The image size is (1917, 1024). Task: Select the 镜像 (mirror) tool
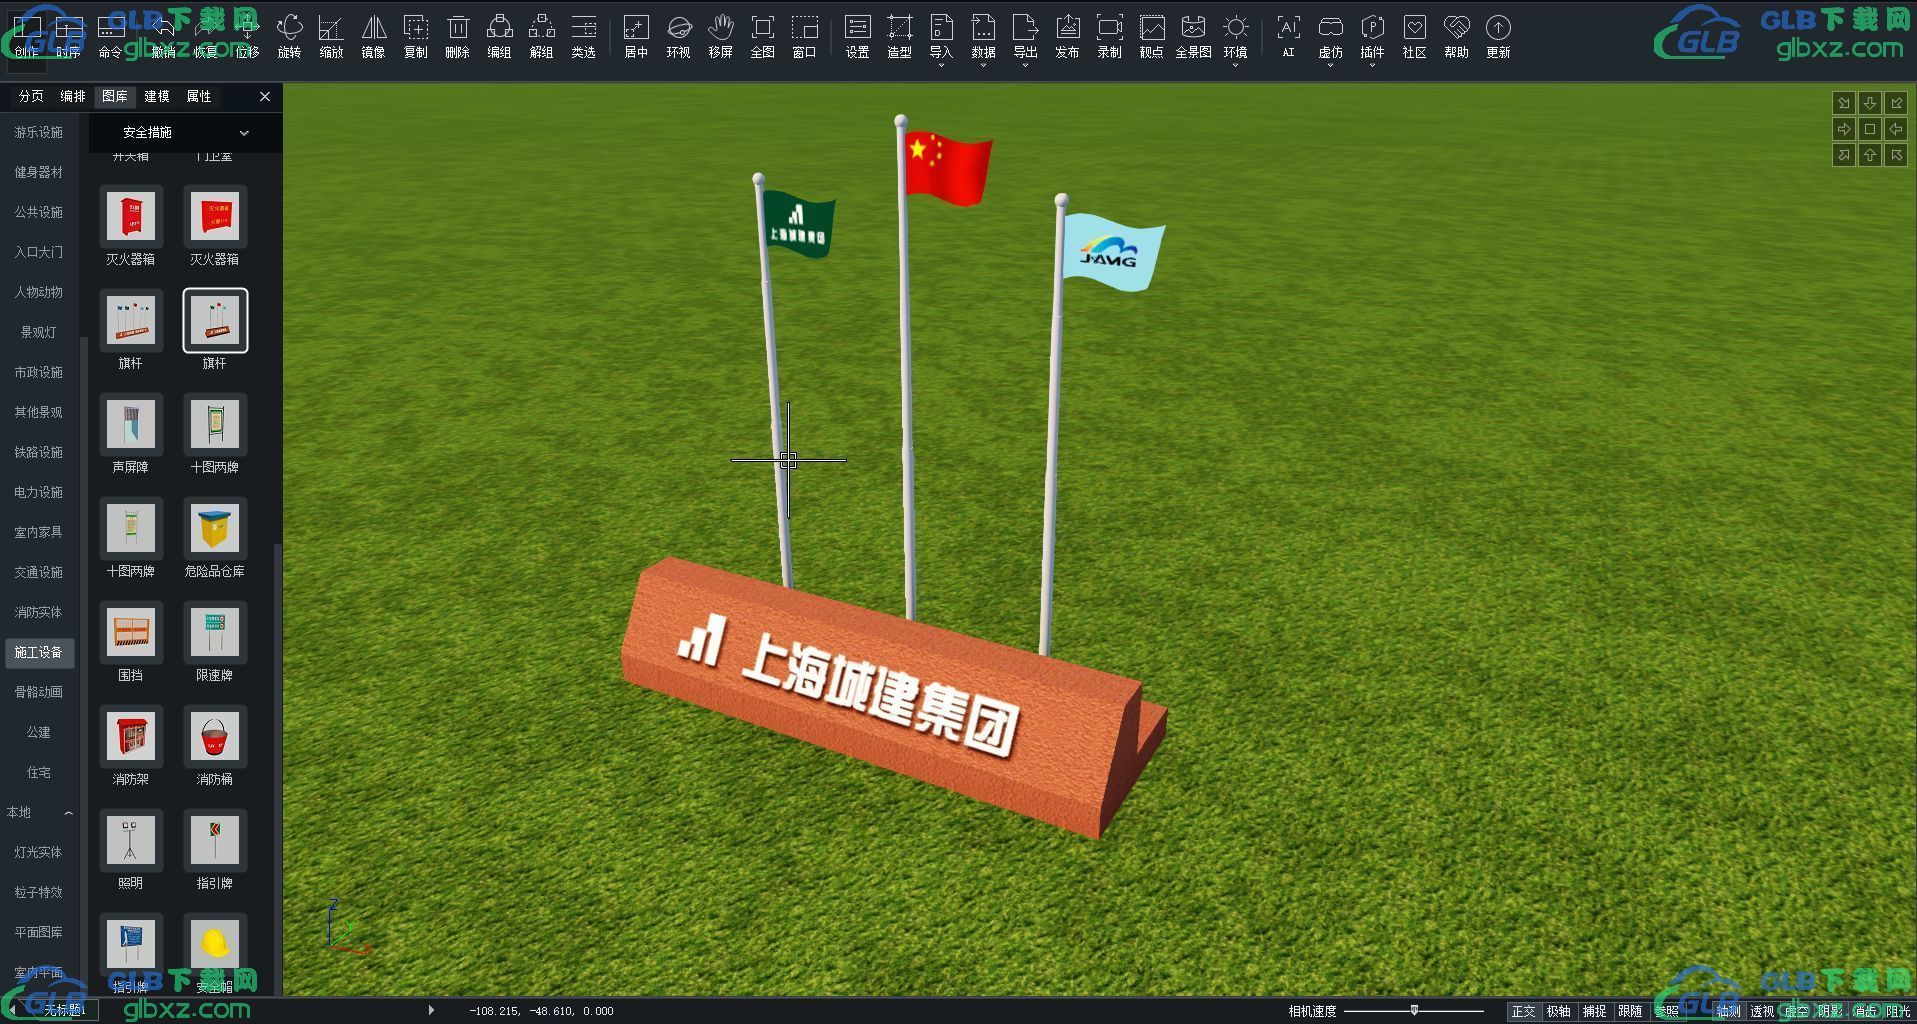tap(373, 36)
